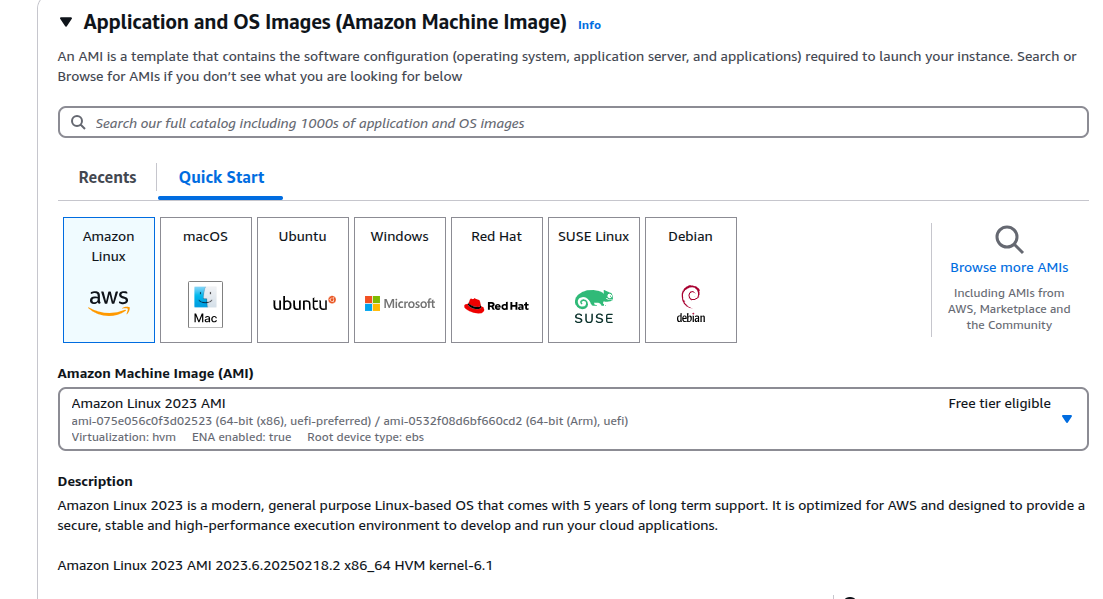This screenshot has height=599, width=1103.
Task: Click the ami-075e056c0f3d02523 ID line
Action: point(350,421)
